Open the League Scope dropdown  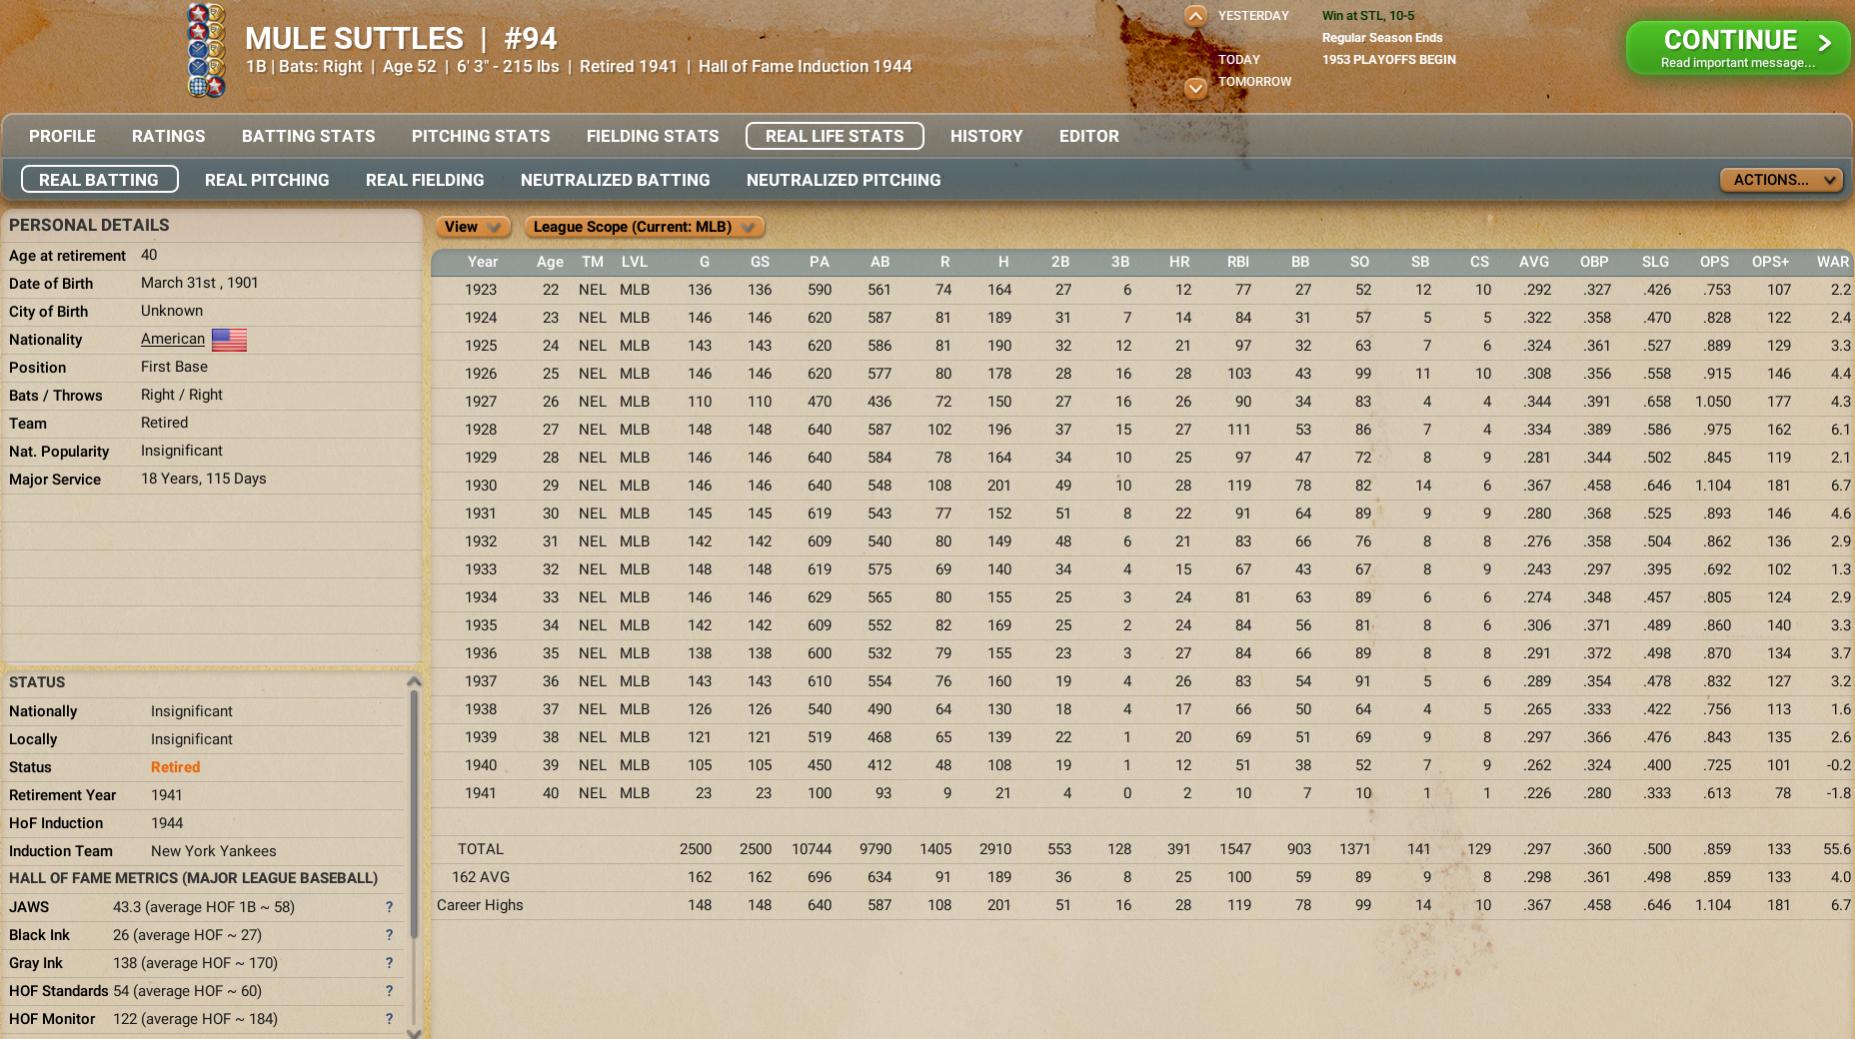[643, 227]
